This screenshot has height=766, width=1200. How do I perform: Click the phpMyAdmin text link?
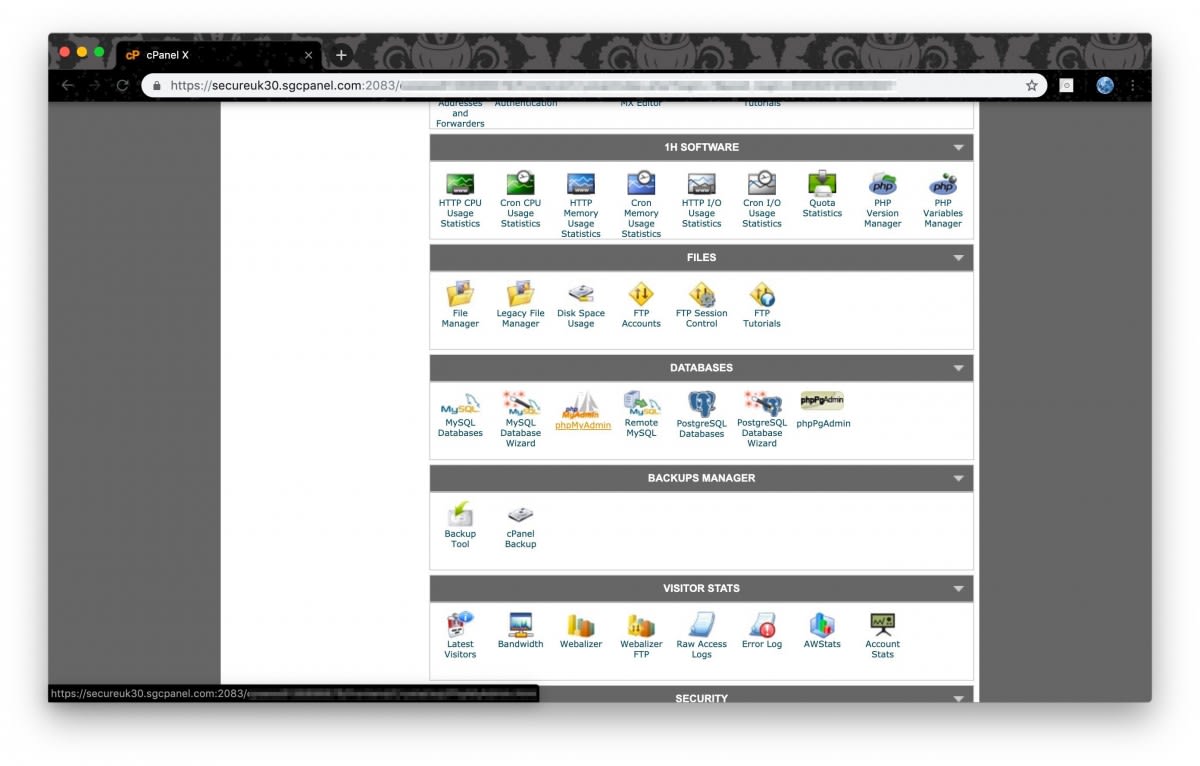click(583, 425)
